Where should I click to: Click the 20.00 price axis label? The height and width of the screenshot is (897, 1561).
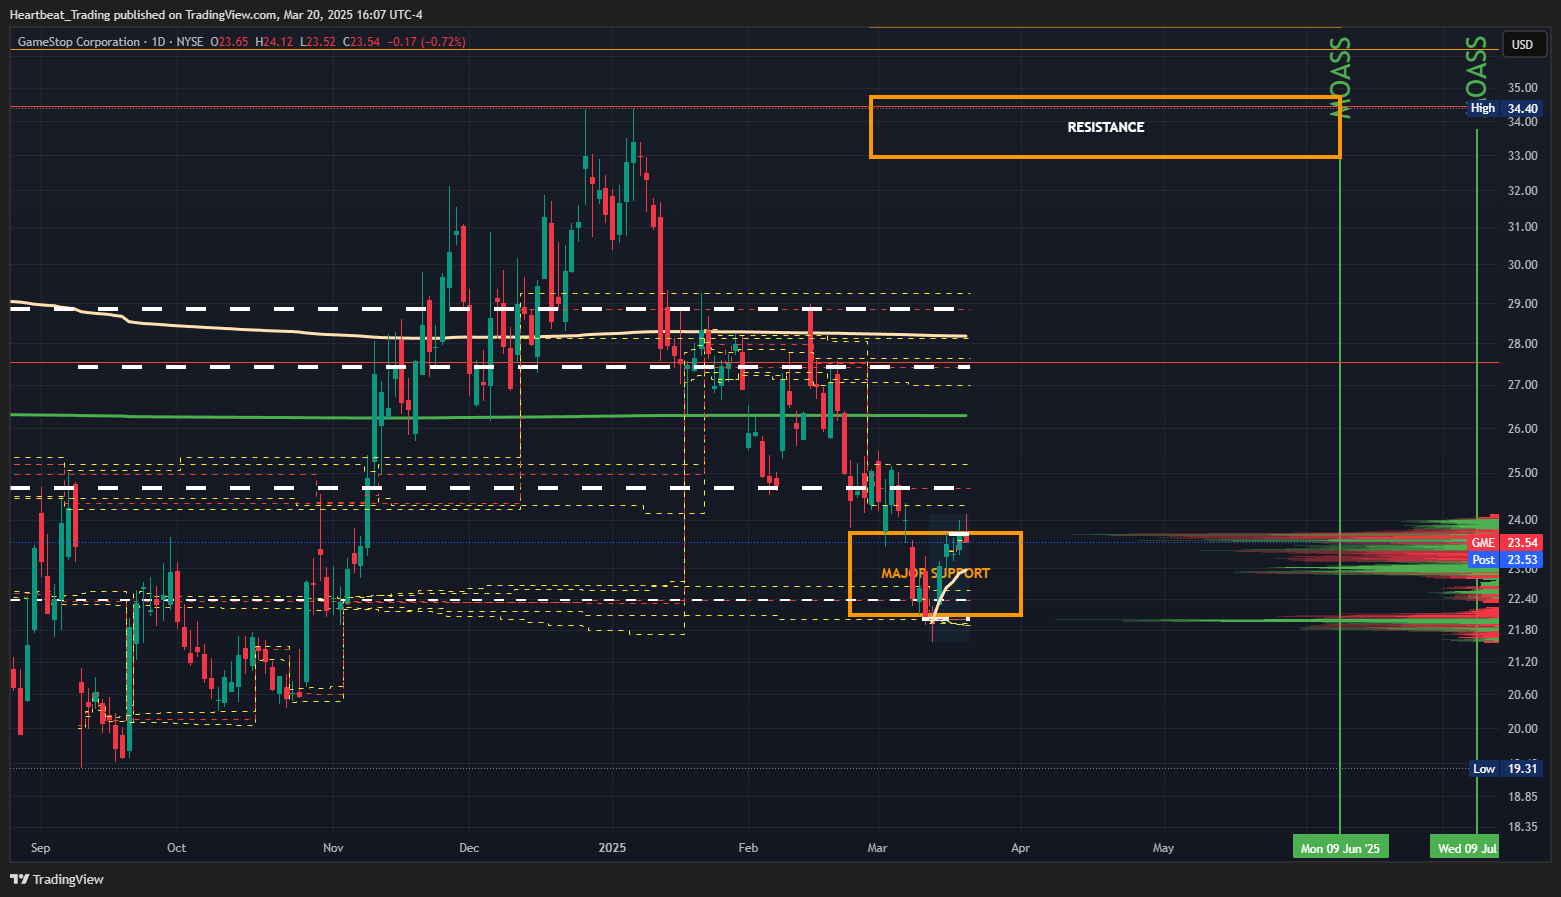click(x=1523, y=729)
